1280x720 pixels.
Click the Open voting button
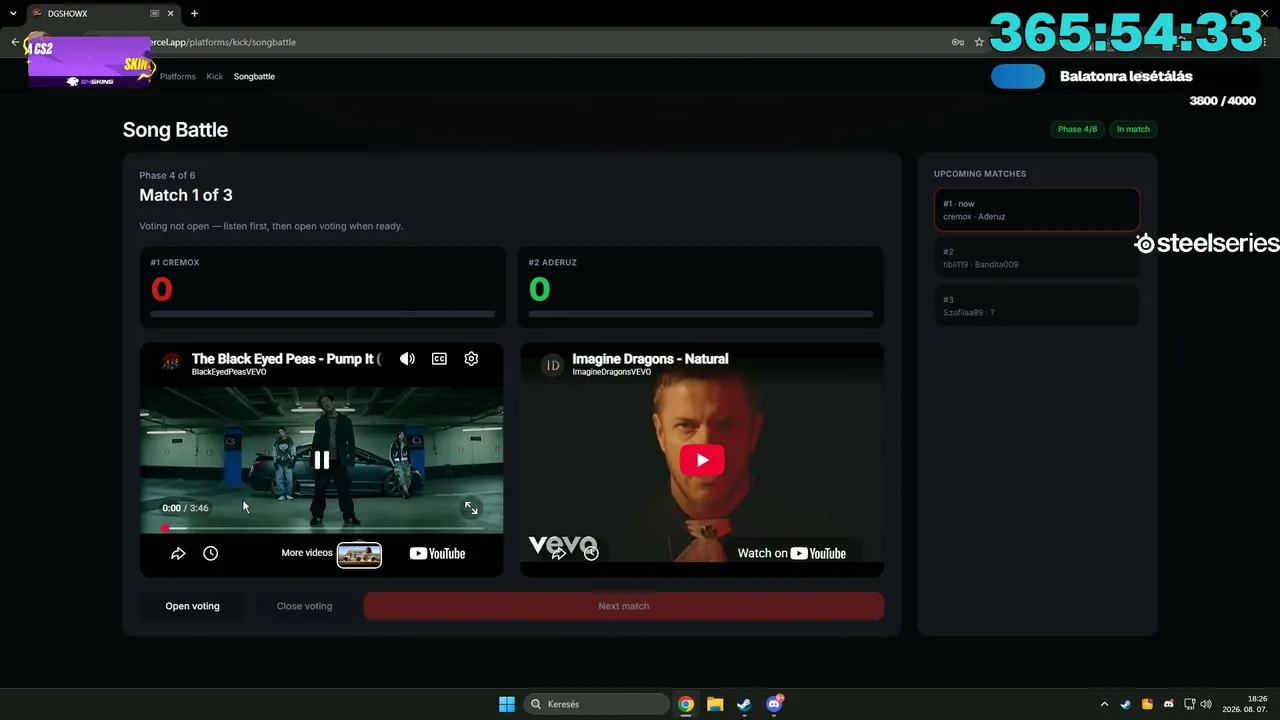pos(193,606)
